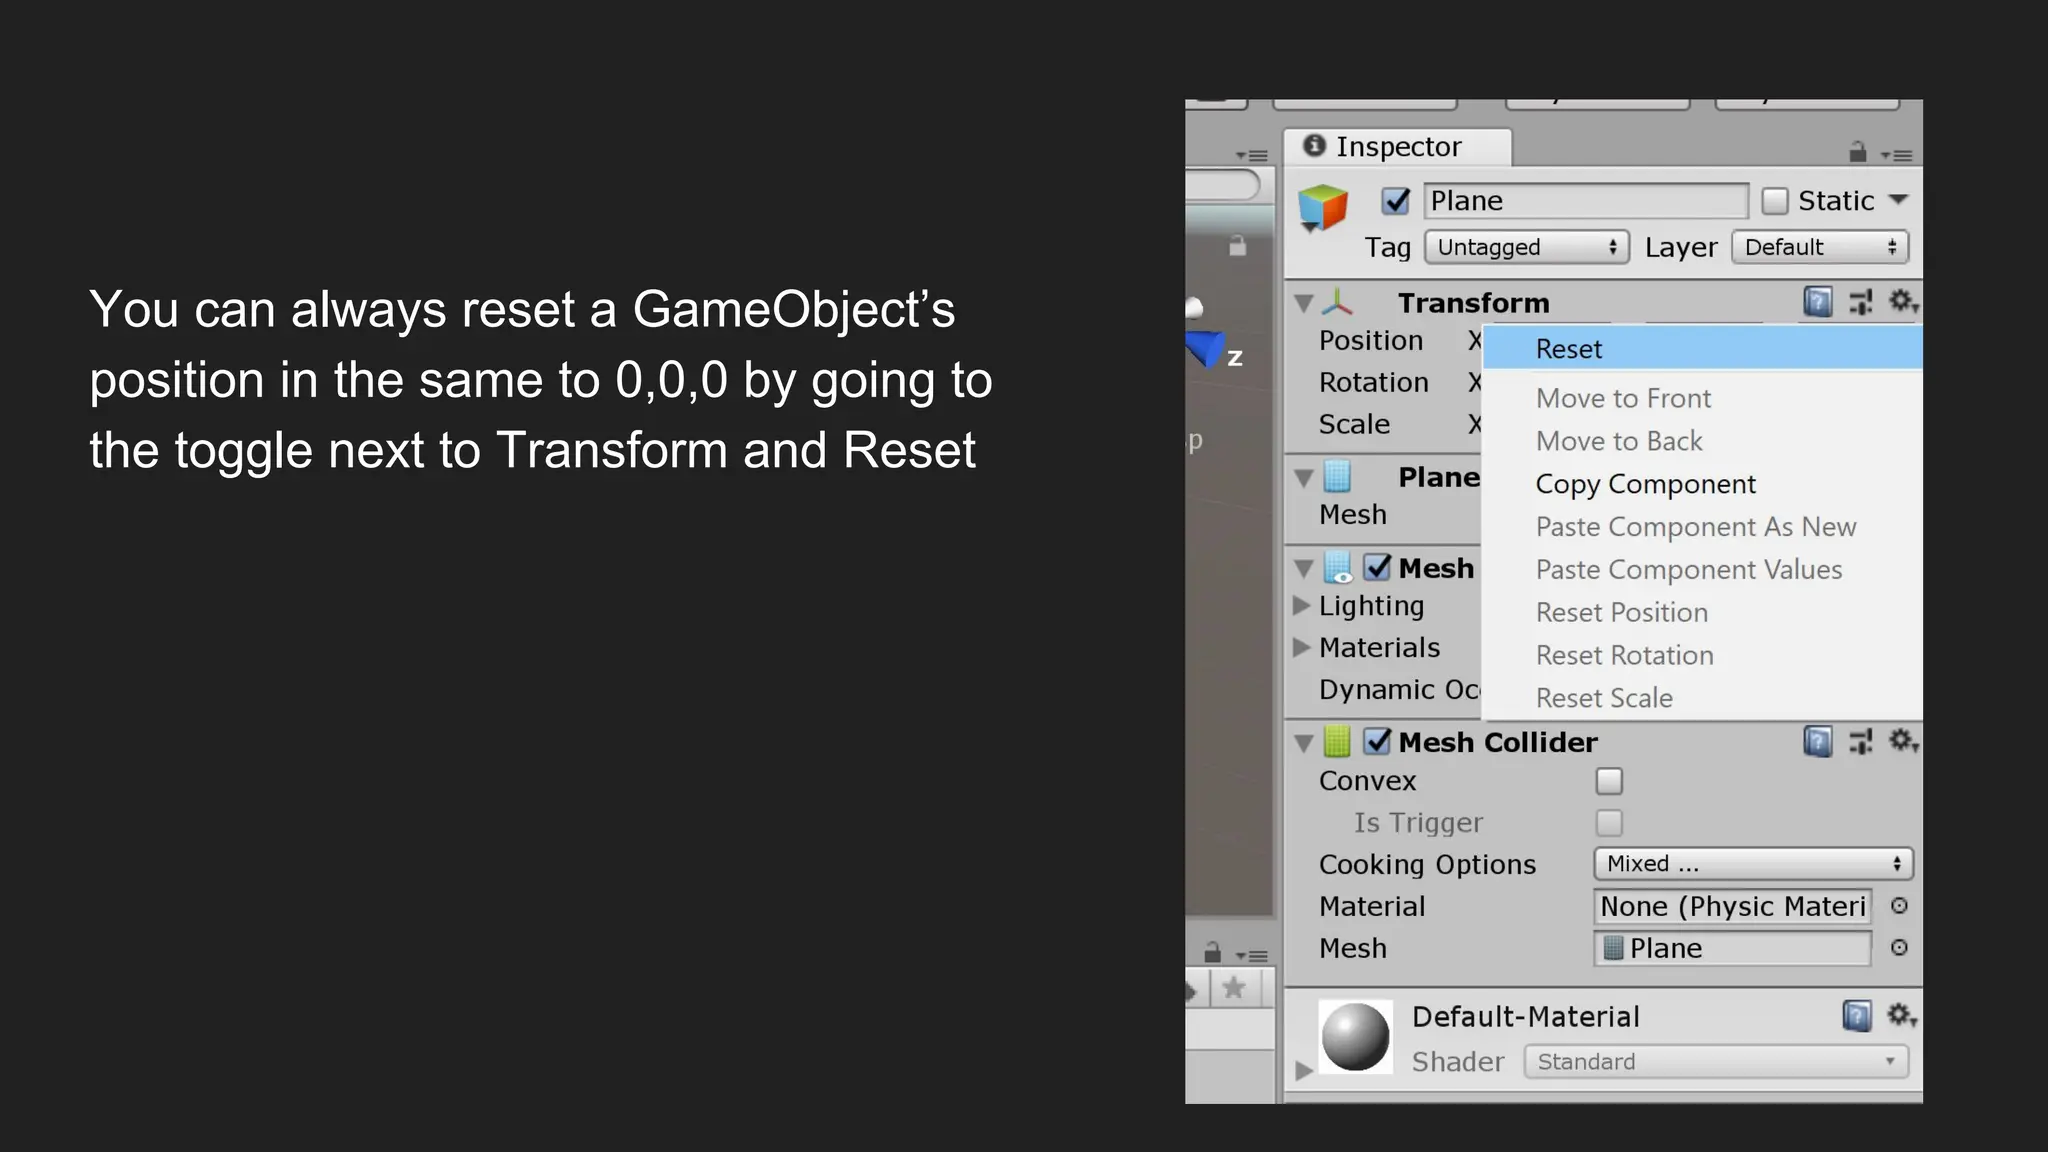
Task: Choose Paste Component Values
Action: (1702, 570)
